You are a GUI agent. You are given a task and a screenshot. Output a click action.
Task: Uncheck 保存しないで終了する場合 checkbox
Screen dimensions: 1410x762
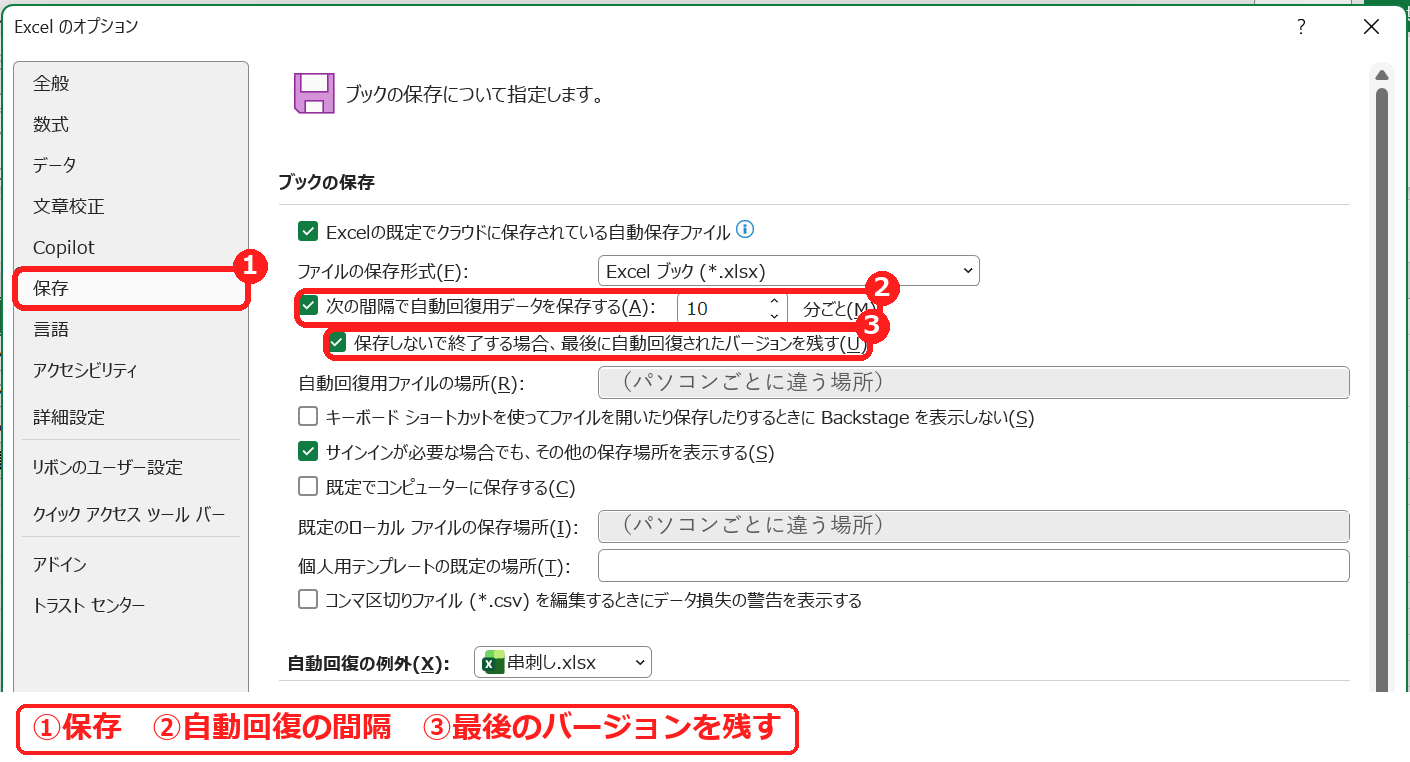[x=338, y=343]
